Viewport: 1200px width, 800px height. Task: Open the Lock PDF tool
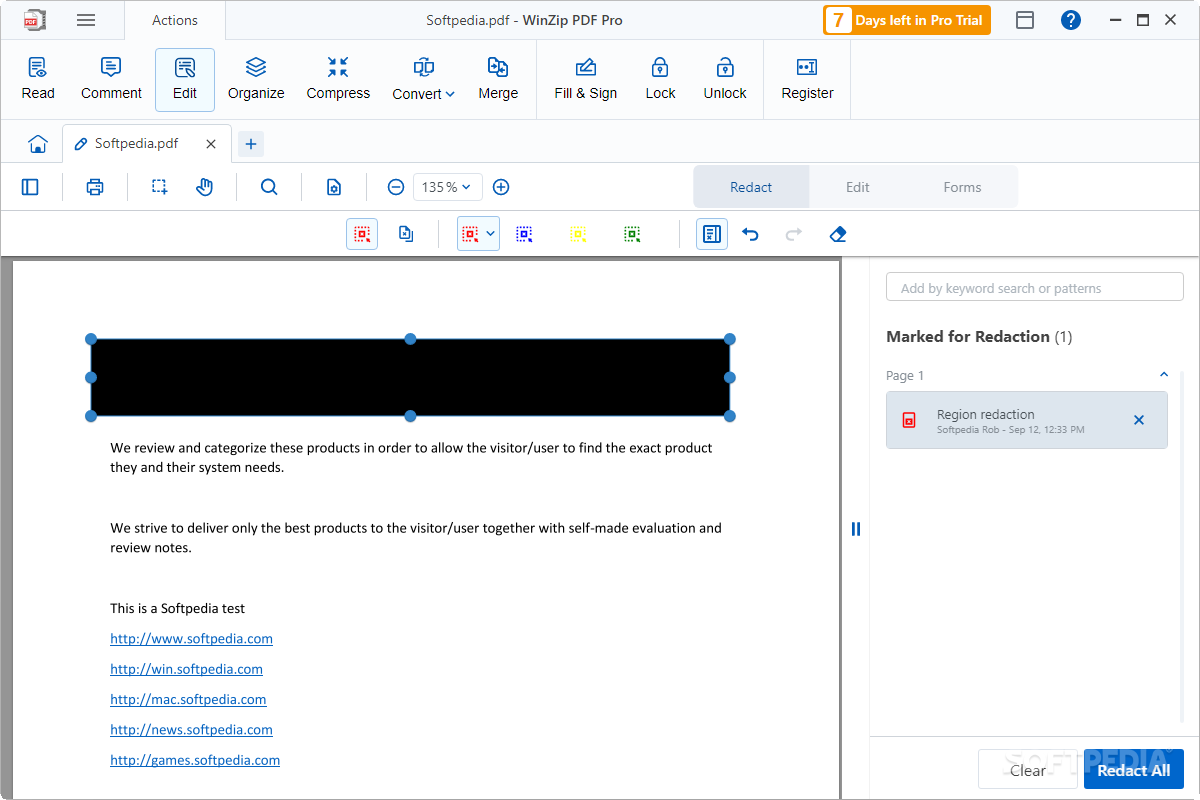[x=660, y=79]
